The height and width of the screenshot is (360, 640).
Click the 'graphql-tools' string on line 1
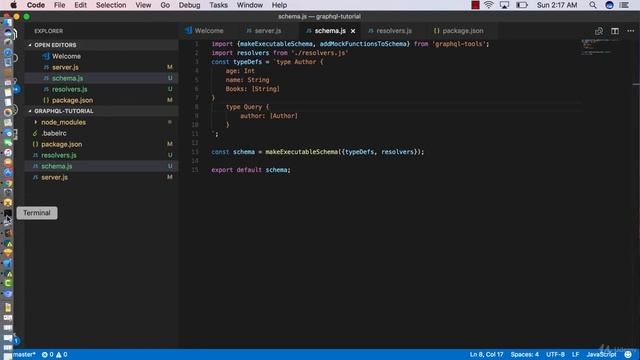click(x=458, y=44)
